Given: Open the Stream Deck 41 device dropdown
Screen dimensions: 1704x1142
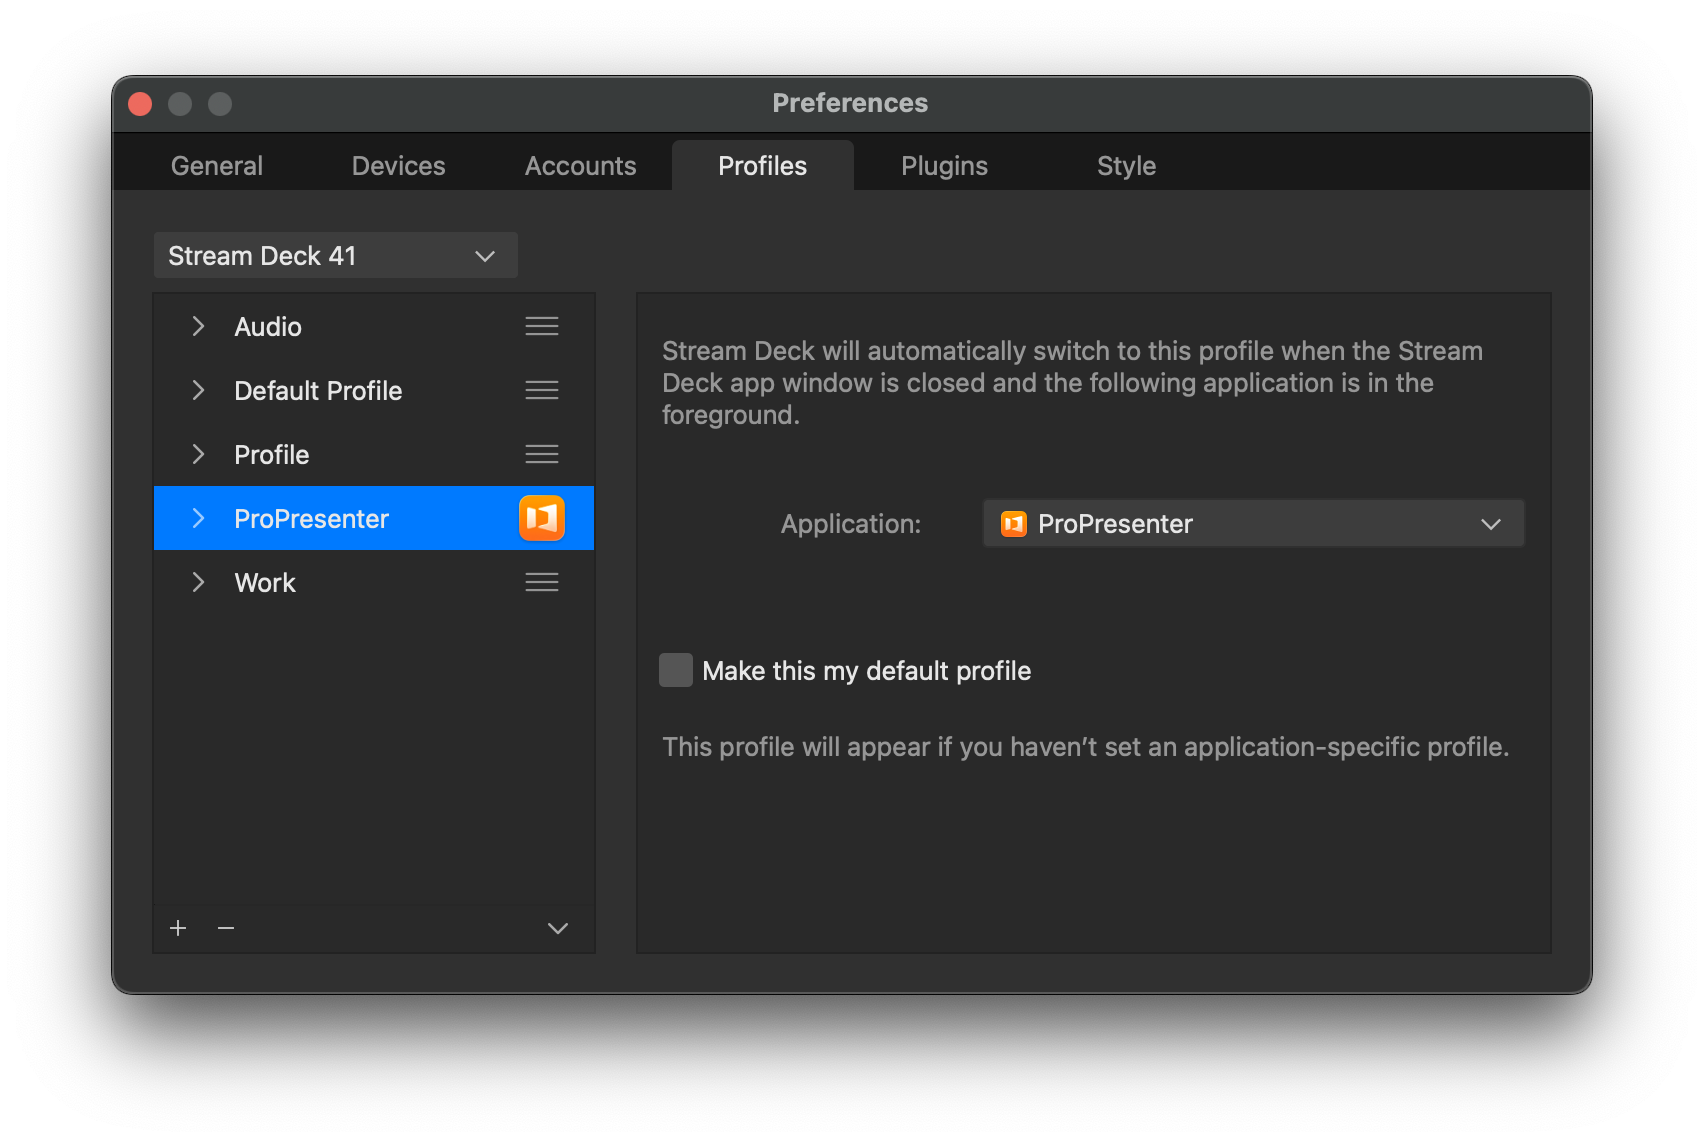Looking at the screenshot, I should click(x=336, y=256).
